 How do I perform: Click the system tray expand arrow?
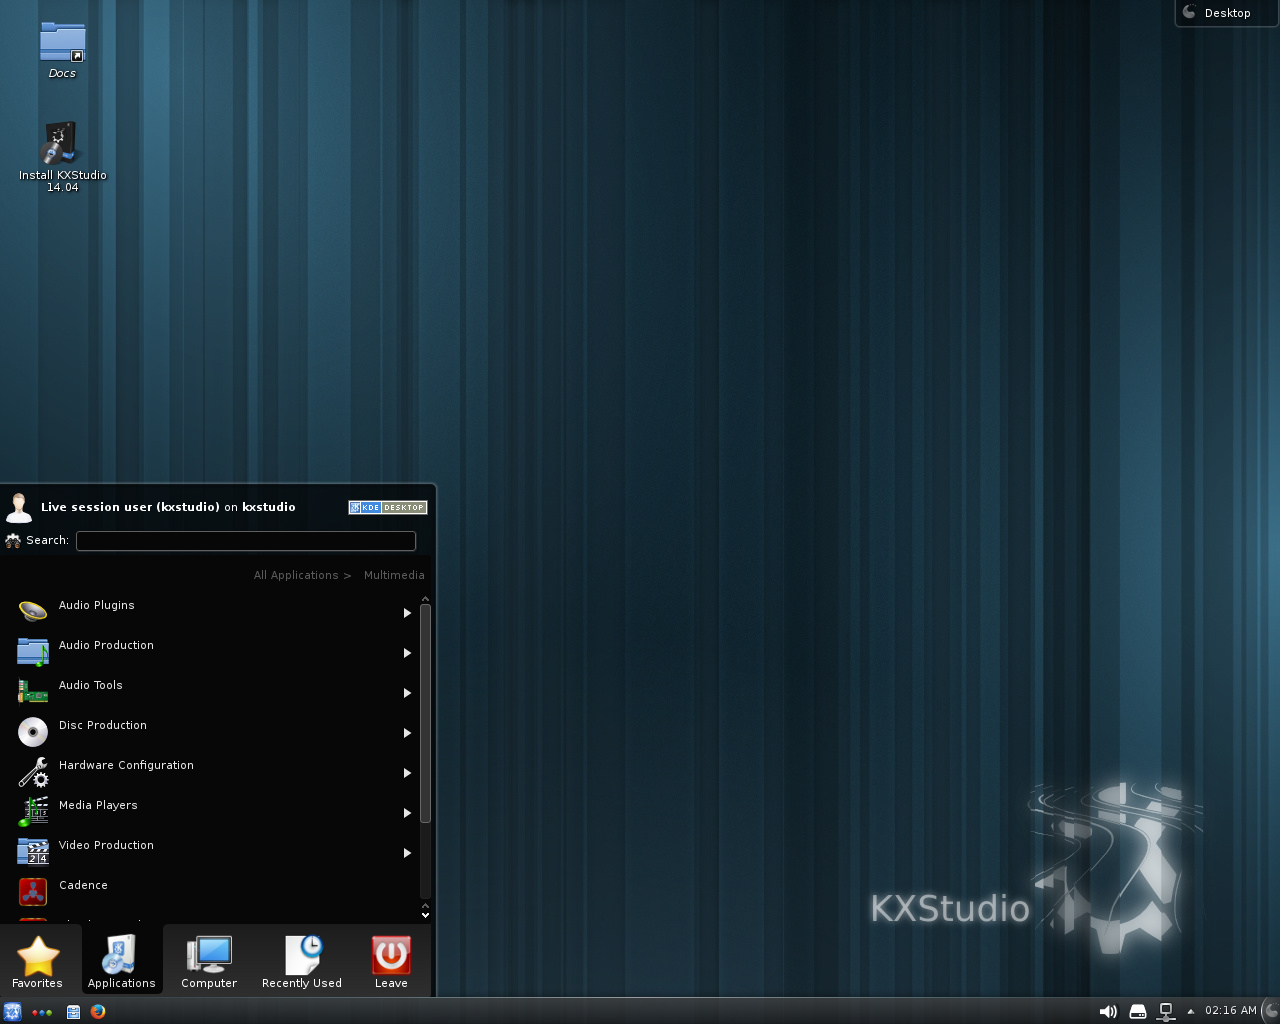(1190, 1011)
